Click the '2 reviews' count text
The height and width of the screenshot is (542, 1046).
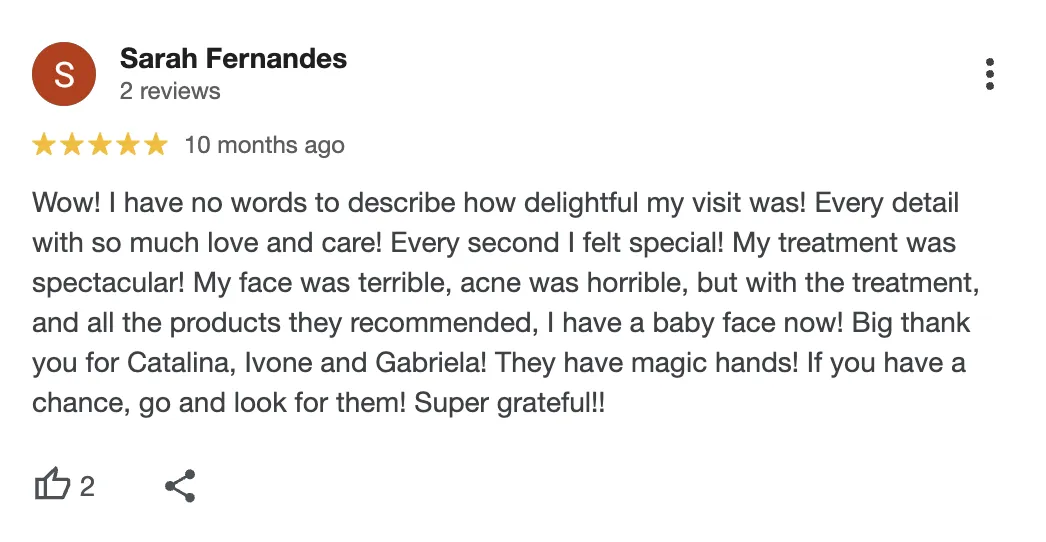[x=170, y=91]
